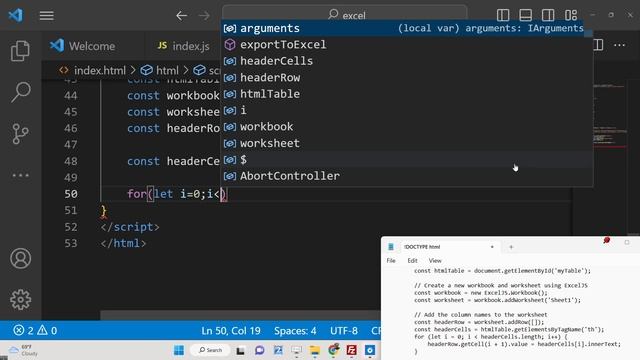
Task: Close the !DOCTYPE html Notepad tab
Action: tap(492, 247)
